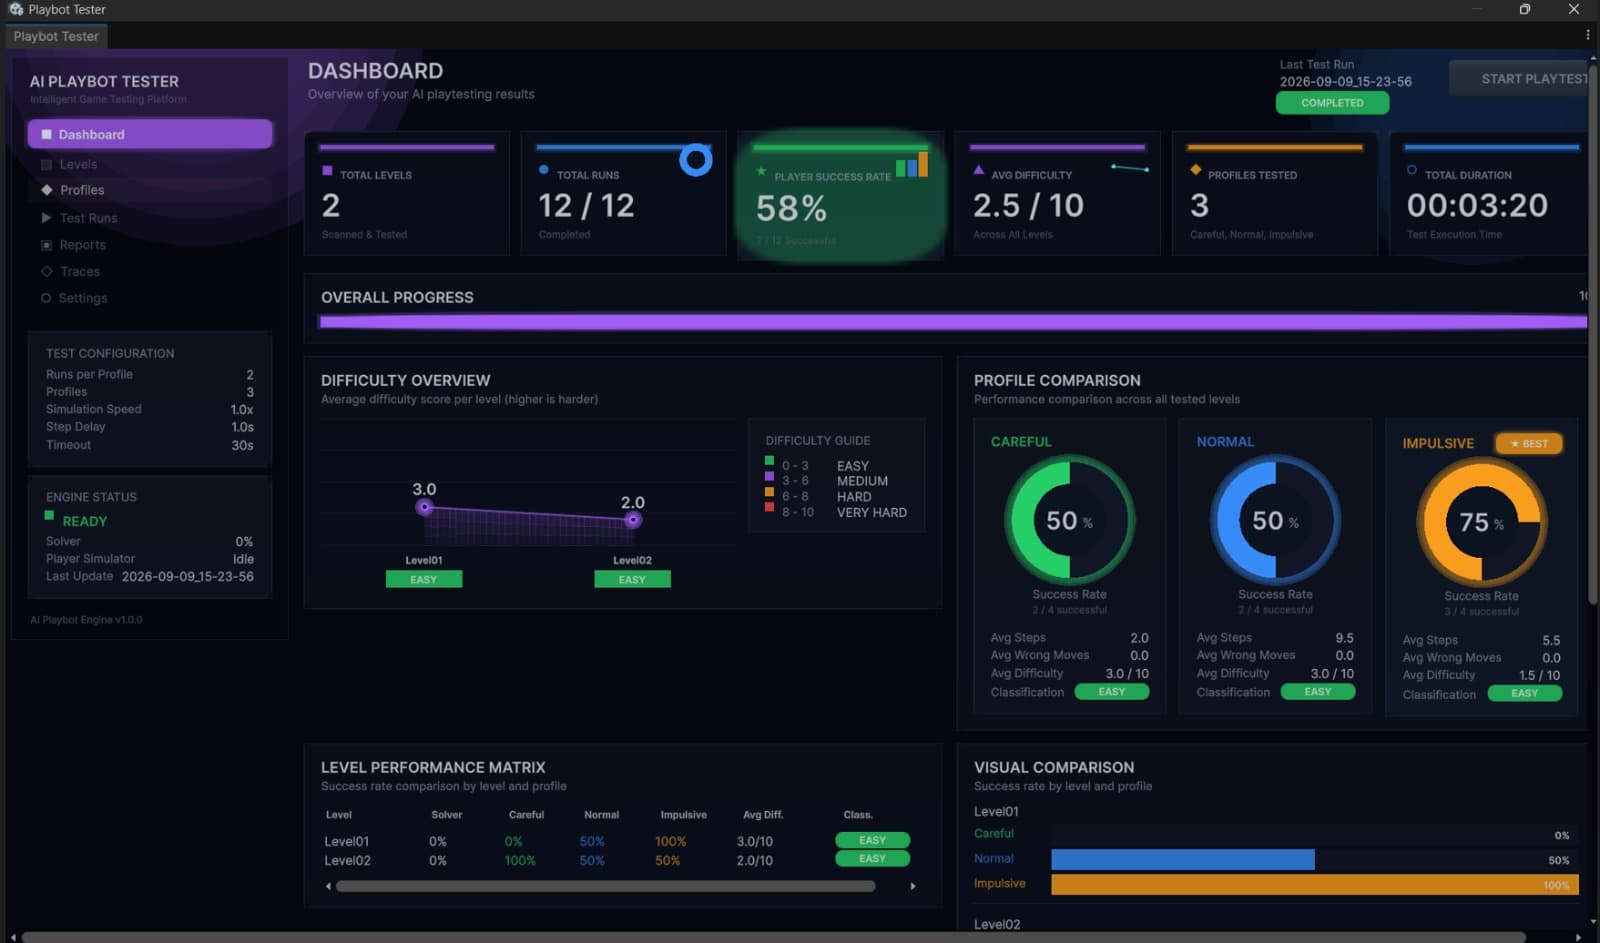Click the bar chart icon on the success rate card
Screen dimensions: 1600x943
[912, 164]
